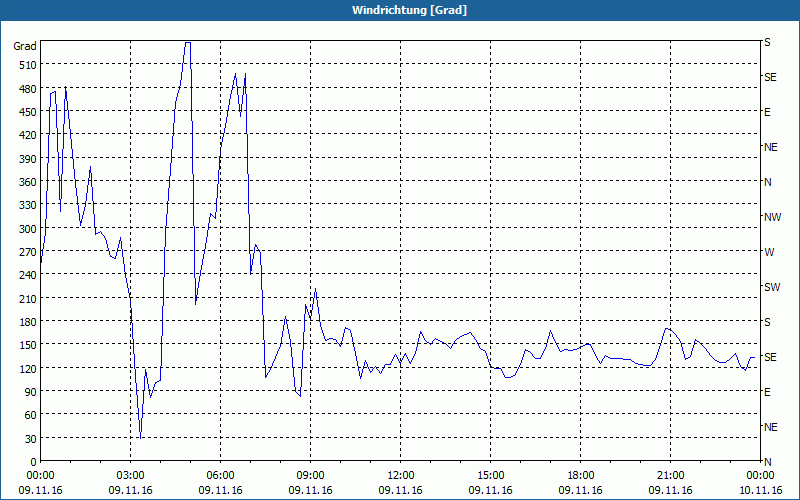This screenshot has width=800, height=500.
Task: Select the '510' y-axis value
Action: (x=28, y=65)
